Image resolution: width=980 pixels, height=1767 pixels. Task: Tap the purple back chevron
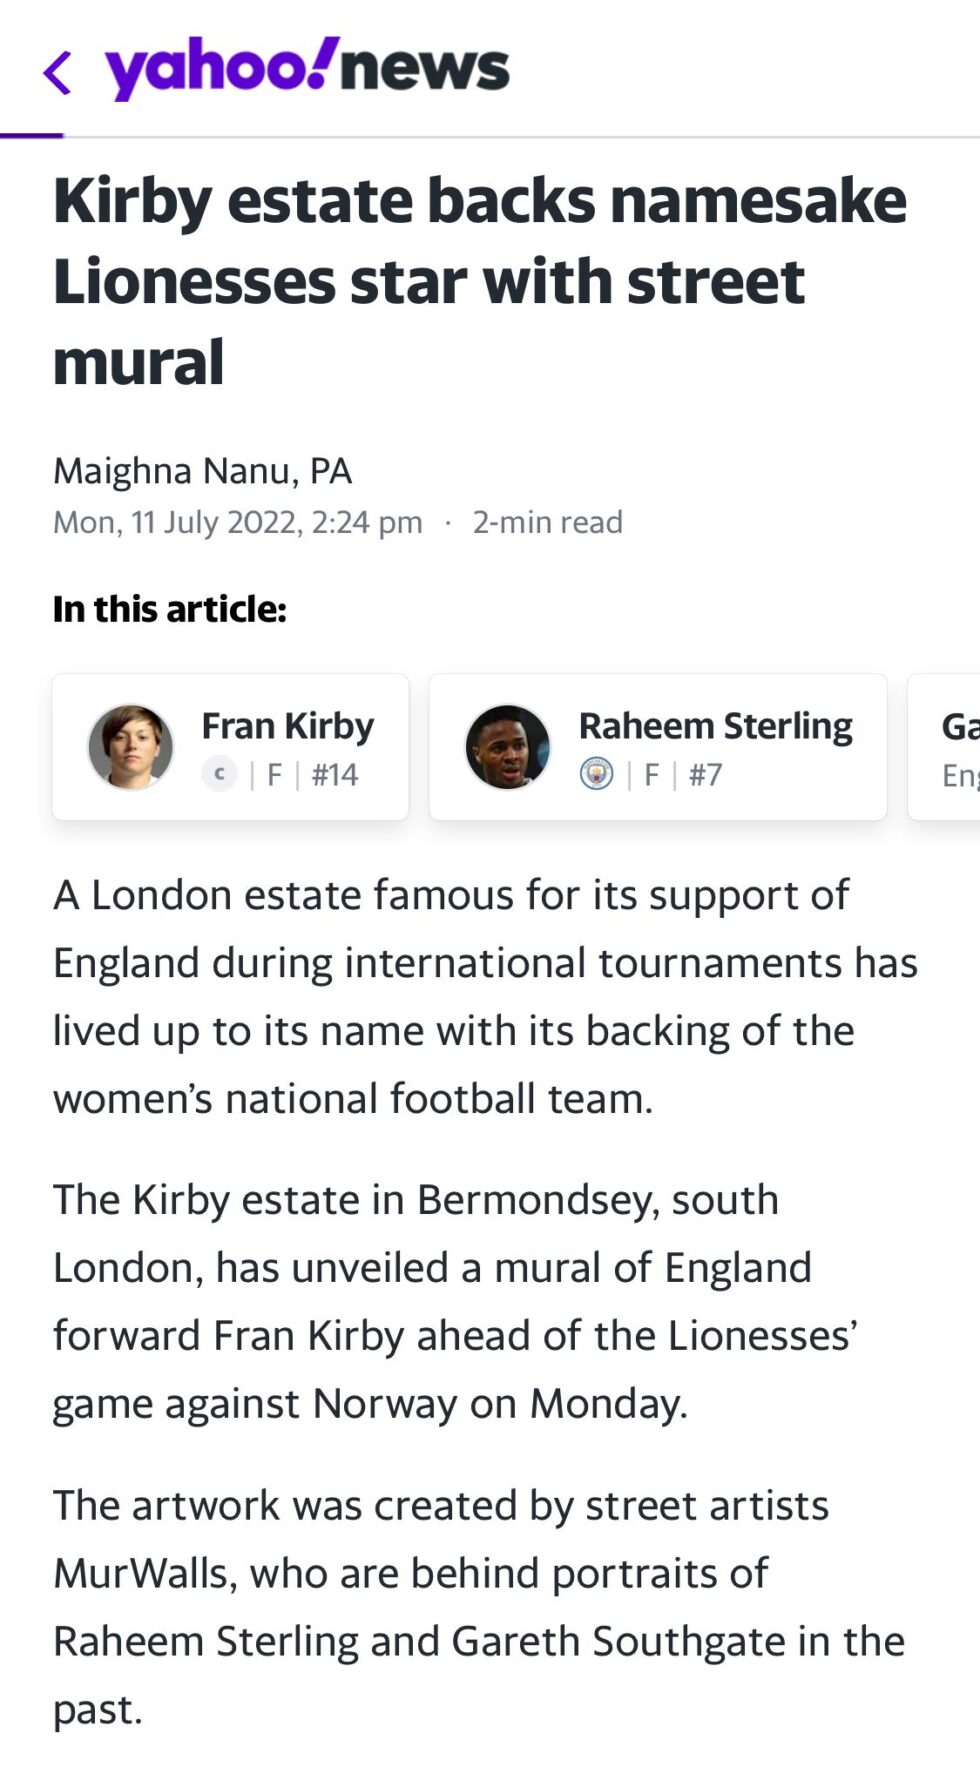58,72
